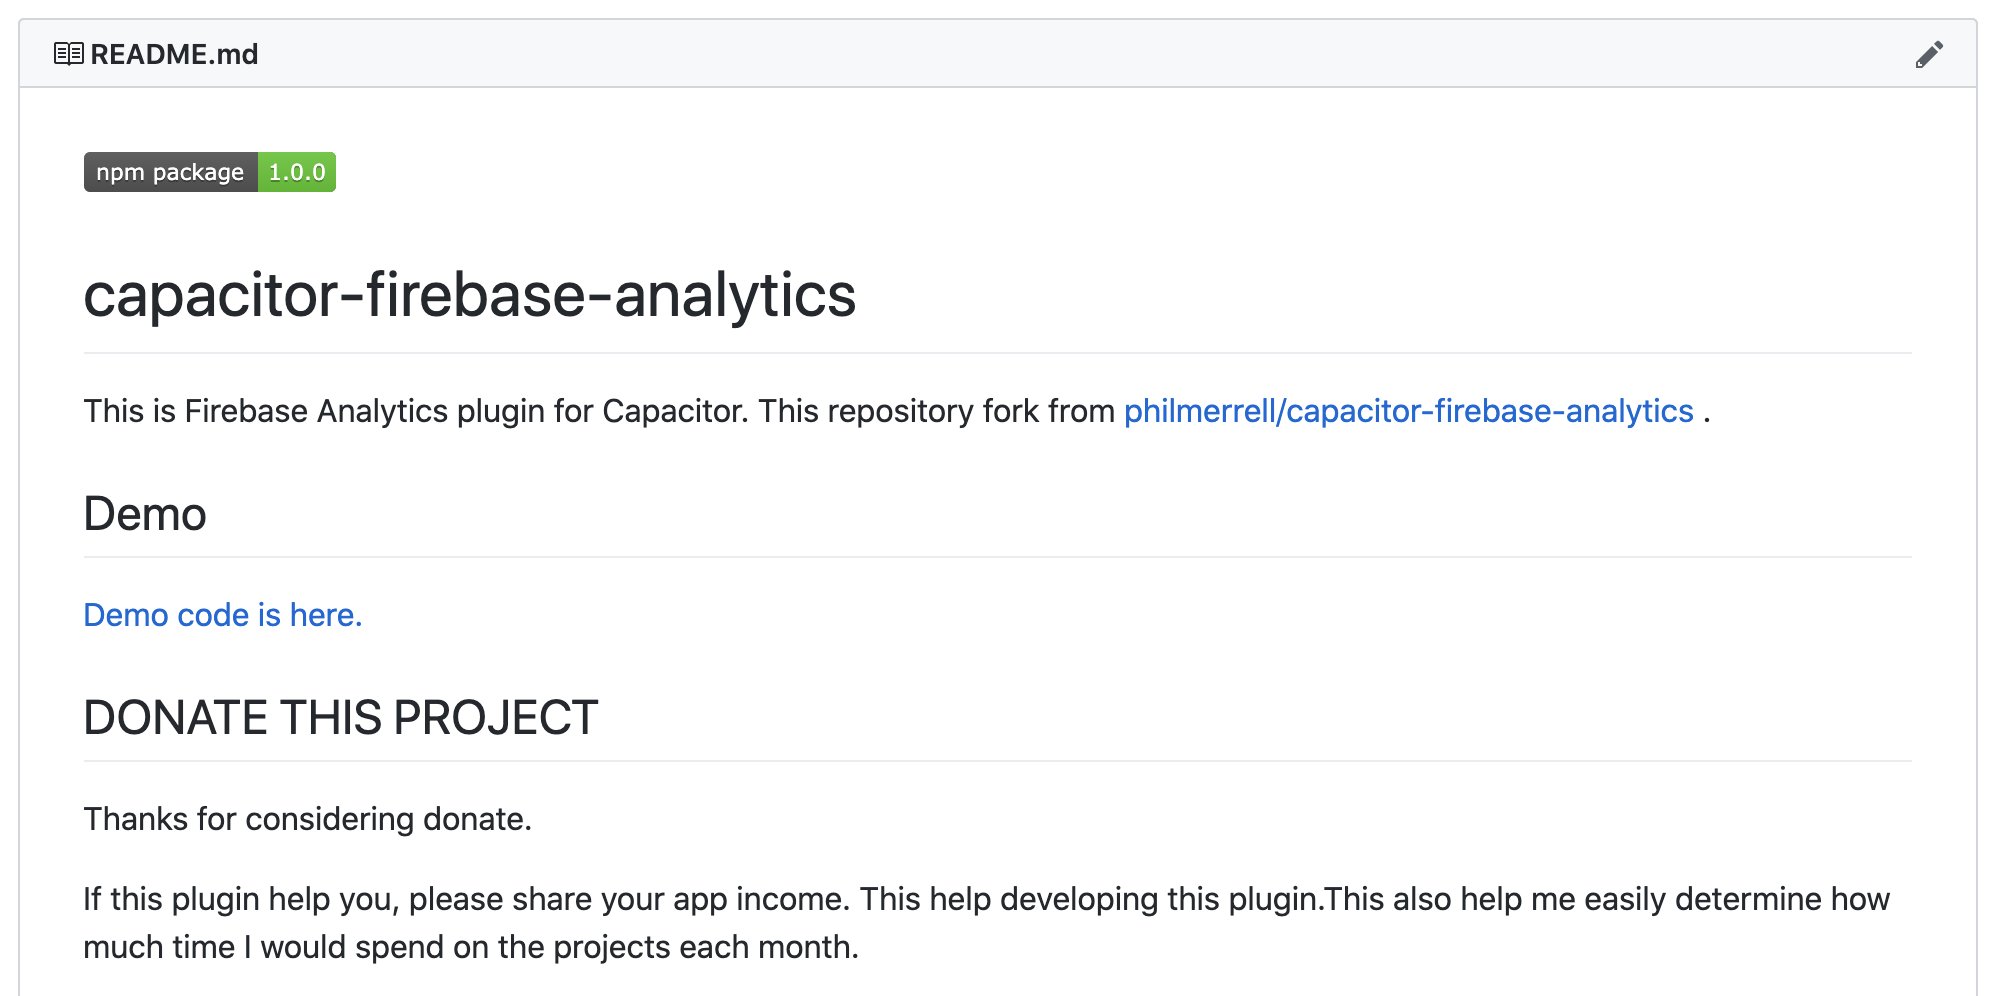1992x996 pixels.
Task: Click the README.md file name label
Action: click(174, 54)
